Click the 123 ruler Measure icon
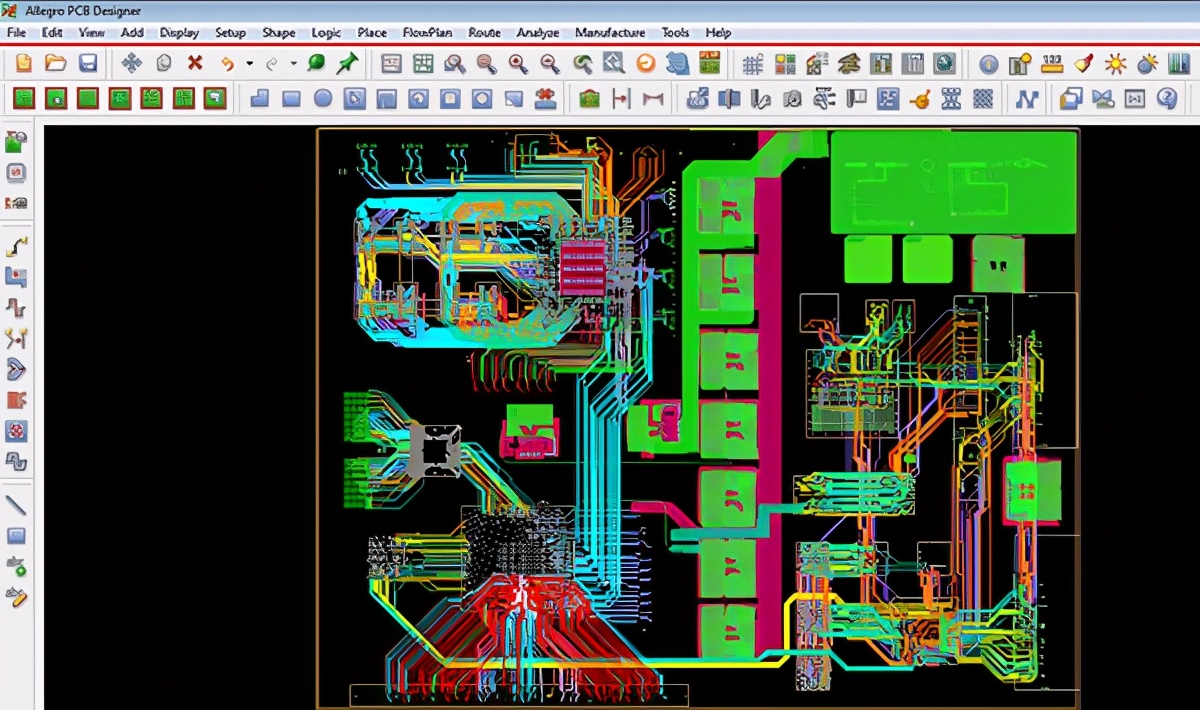 coord(1051,64)
